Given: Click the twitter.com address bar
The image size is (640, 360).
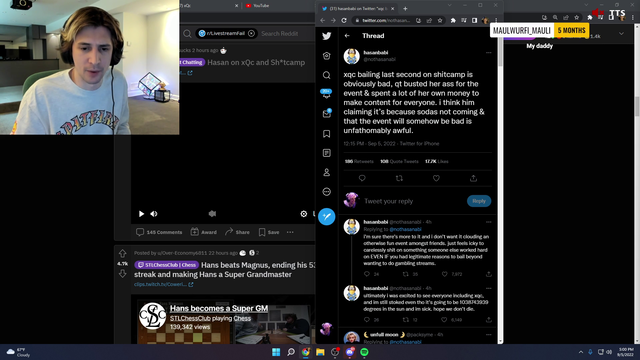Looking at the screenshot, I should pyautogui.click(x=386, y=20).
